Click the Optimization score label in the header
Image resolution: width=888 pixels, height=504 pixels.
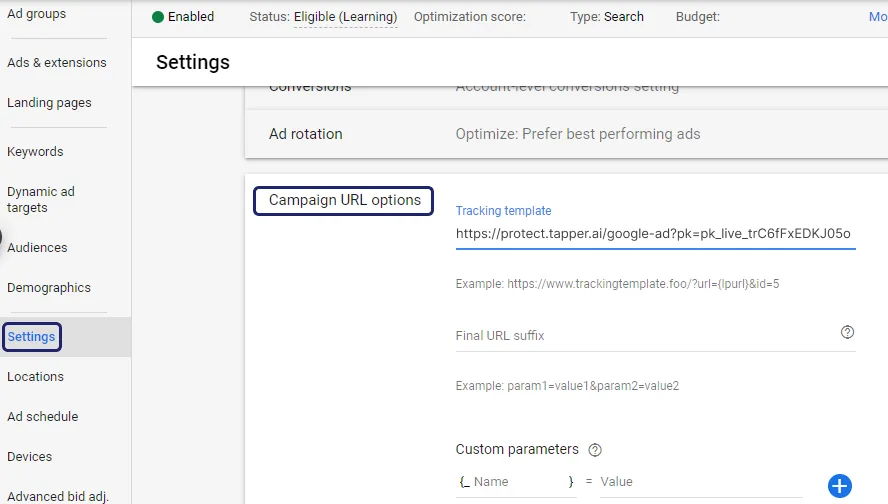click(469, 17)
